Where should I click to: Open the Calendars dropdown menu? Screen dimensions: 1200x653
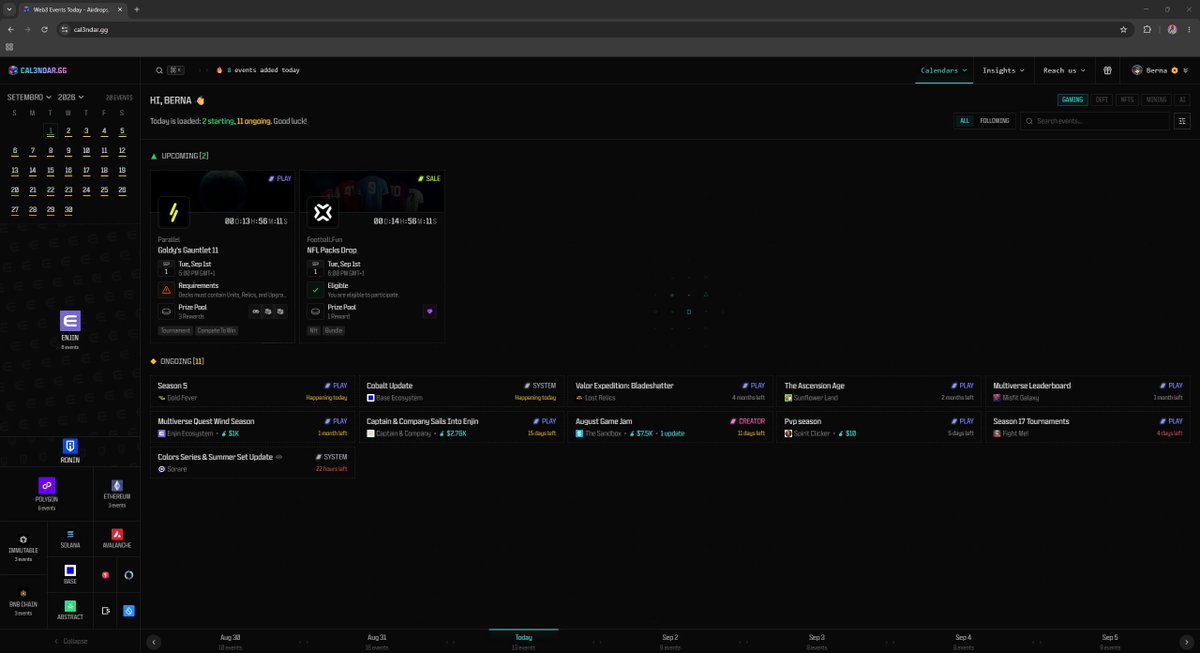point(944,70)
